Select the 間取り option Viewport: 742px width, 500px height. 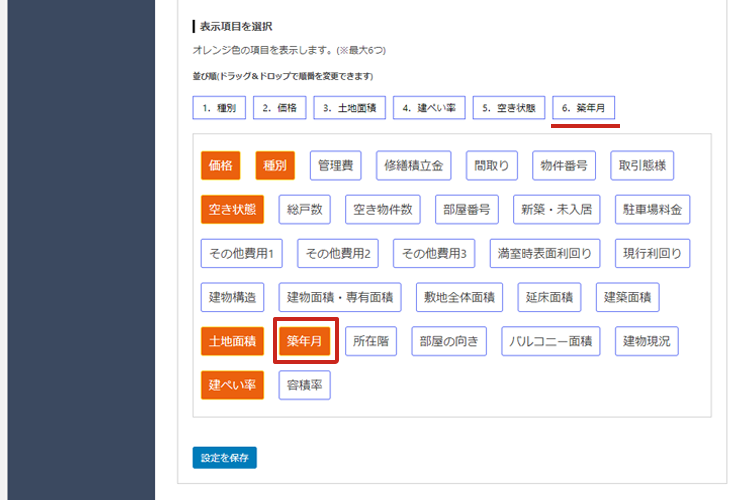(492, 165)
